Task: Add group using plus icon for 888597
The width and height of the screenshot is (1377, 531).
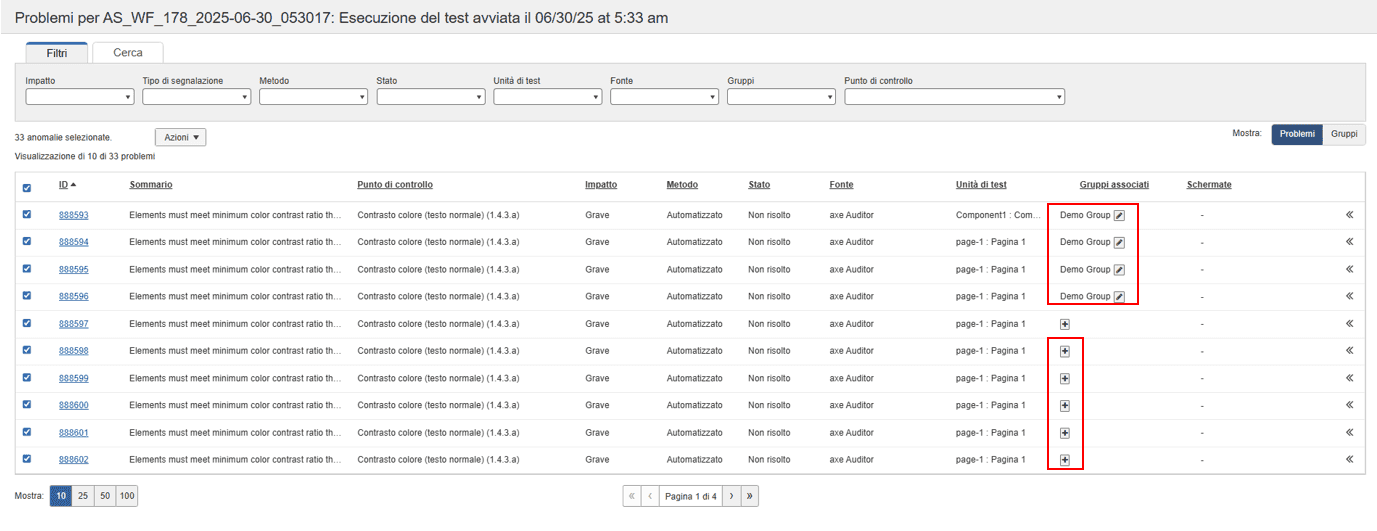Action: pos(1065,324)
